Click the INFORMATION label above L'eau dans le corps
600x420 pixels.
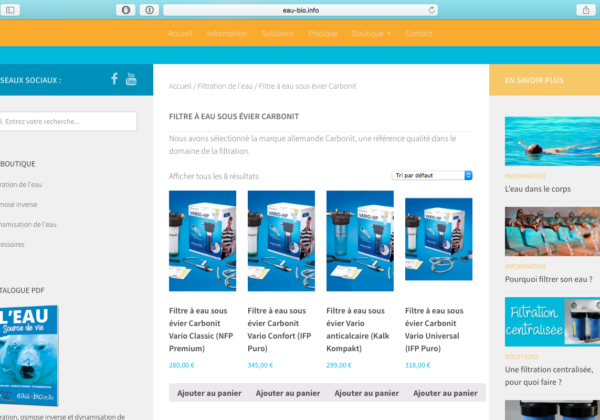tap(525, 176)
